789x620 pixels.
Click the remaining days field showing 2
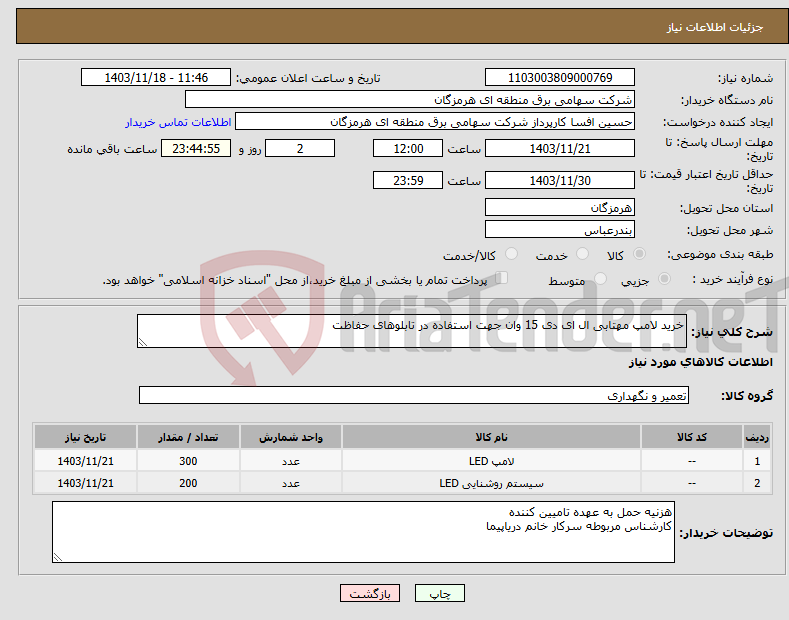coord(300,148)
